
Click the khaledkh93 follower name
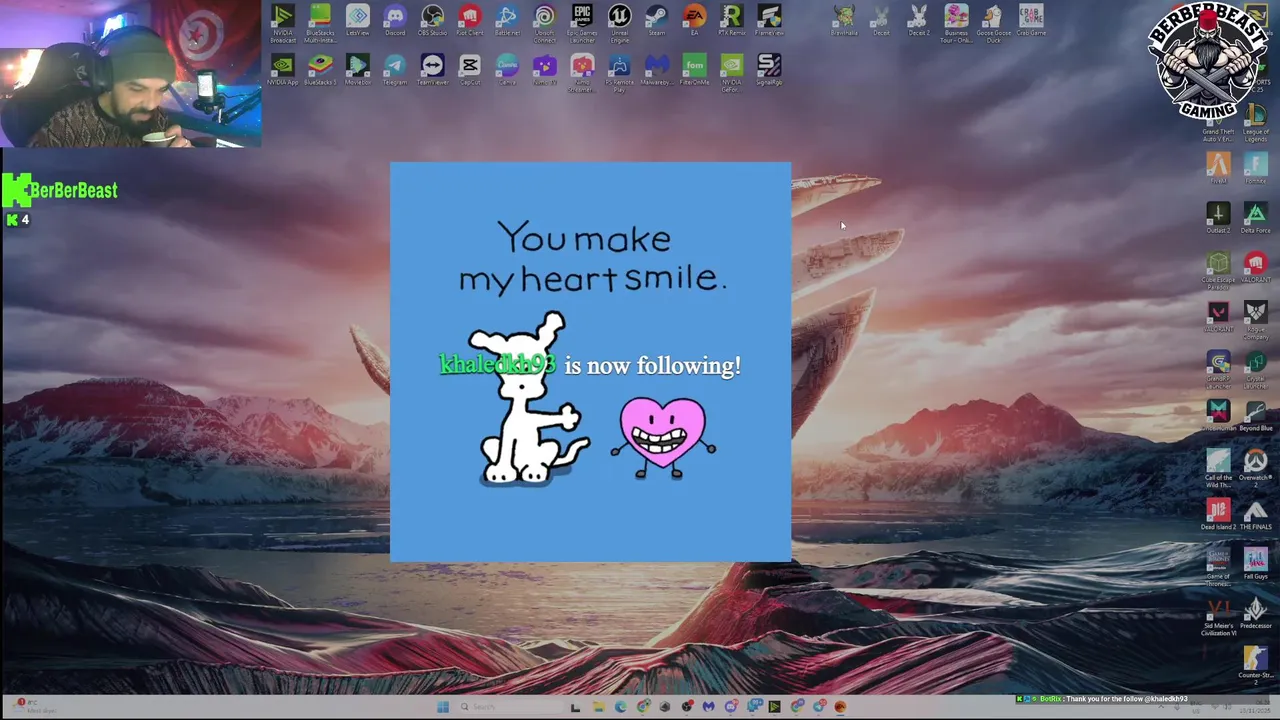tap(497, 365)
